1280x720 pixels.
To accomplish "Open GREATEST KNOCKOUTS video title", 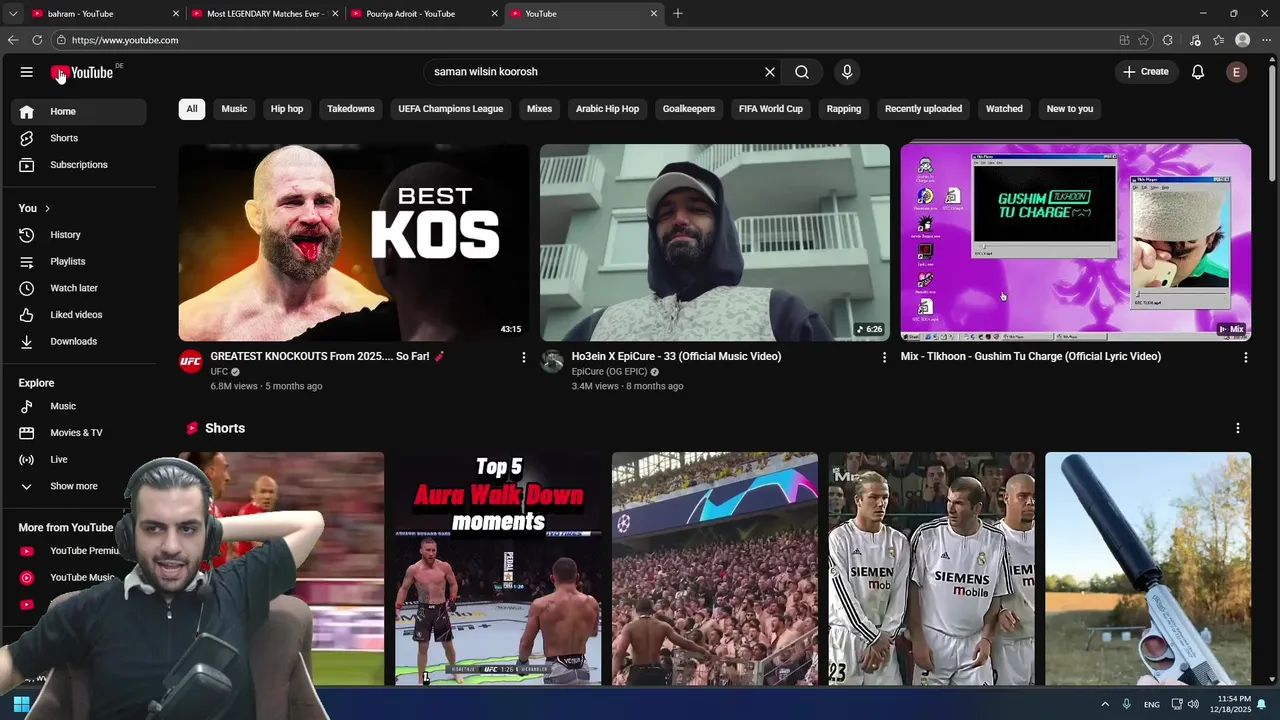I will (327, 356).
